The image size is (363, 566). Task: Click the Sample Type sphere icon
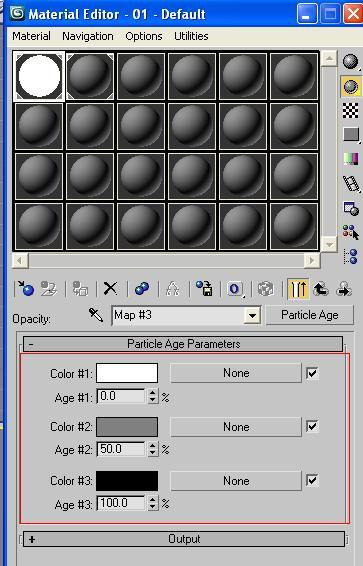click(x=351, y=61)
